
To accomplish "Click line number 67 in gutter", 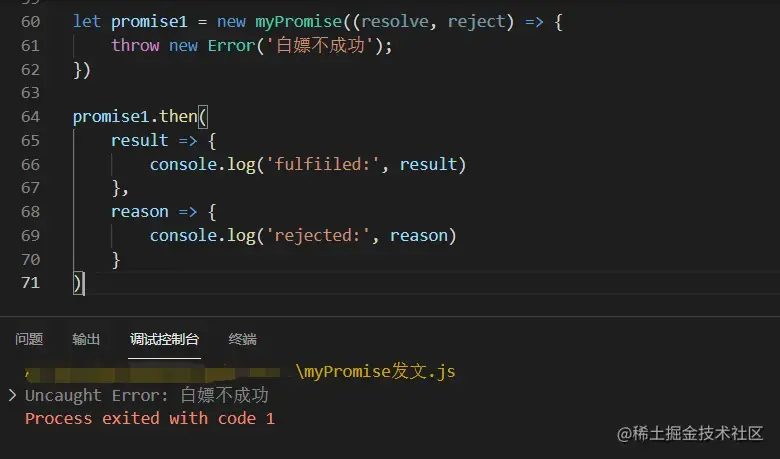I will 30,188.
